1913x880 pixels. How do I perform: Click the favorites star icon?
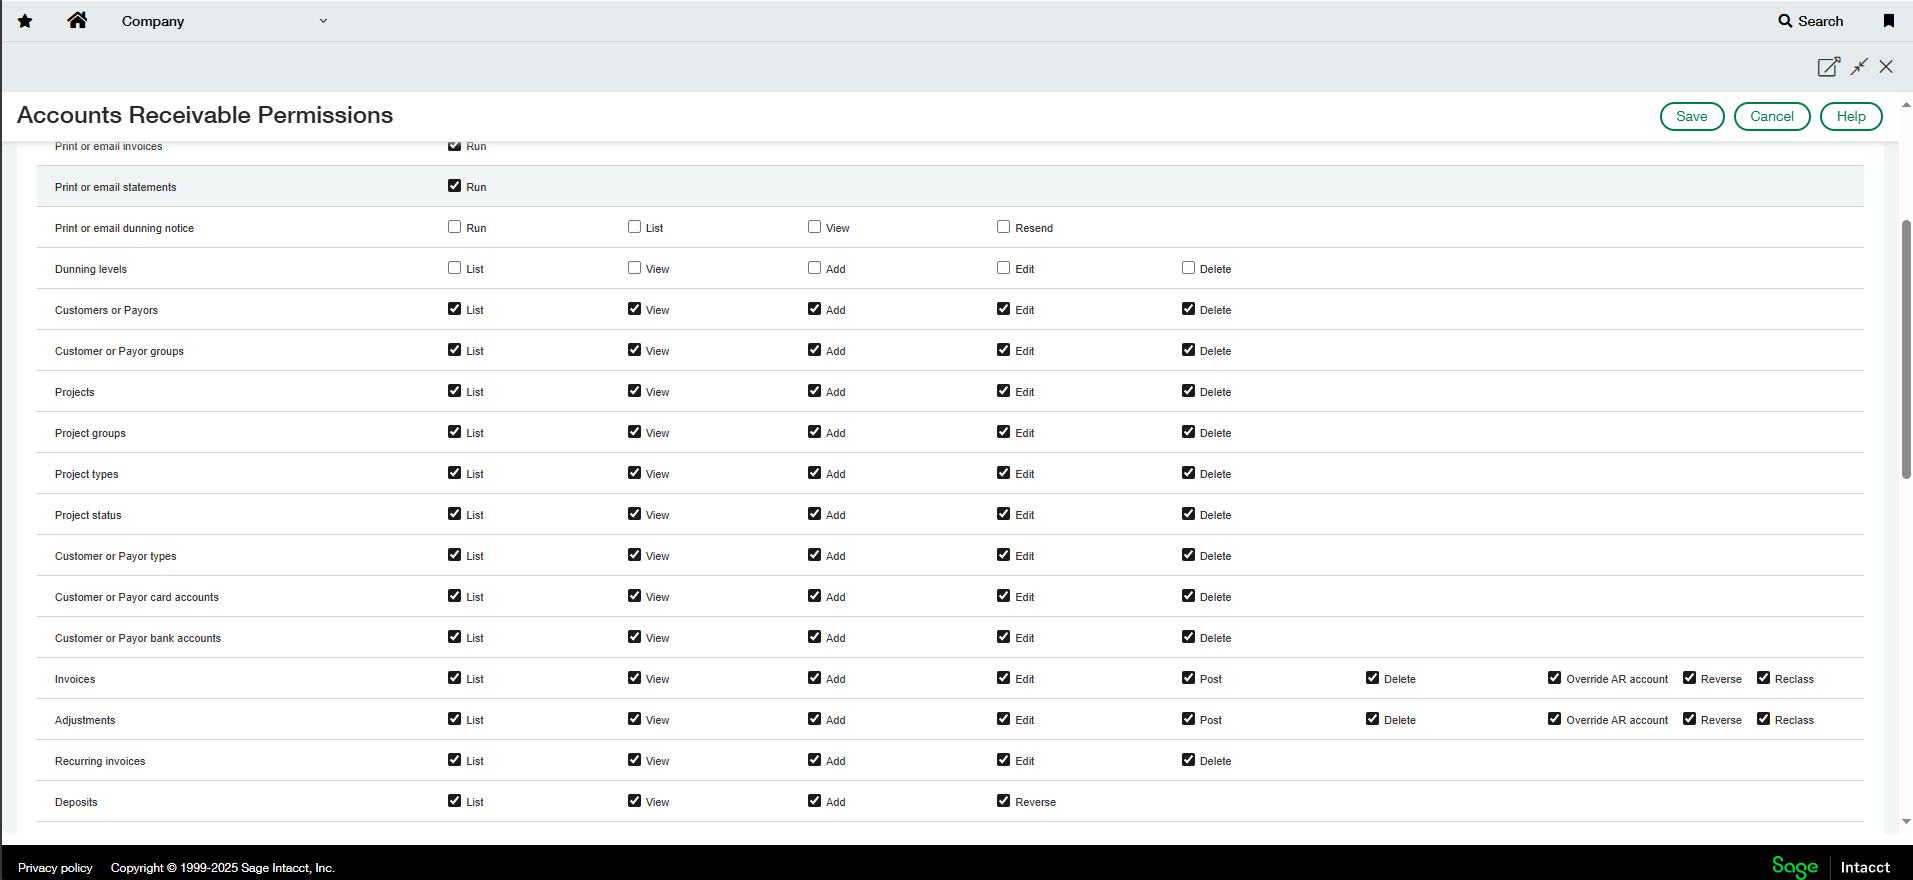(25, 21)
